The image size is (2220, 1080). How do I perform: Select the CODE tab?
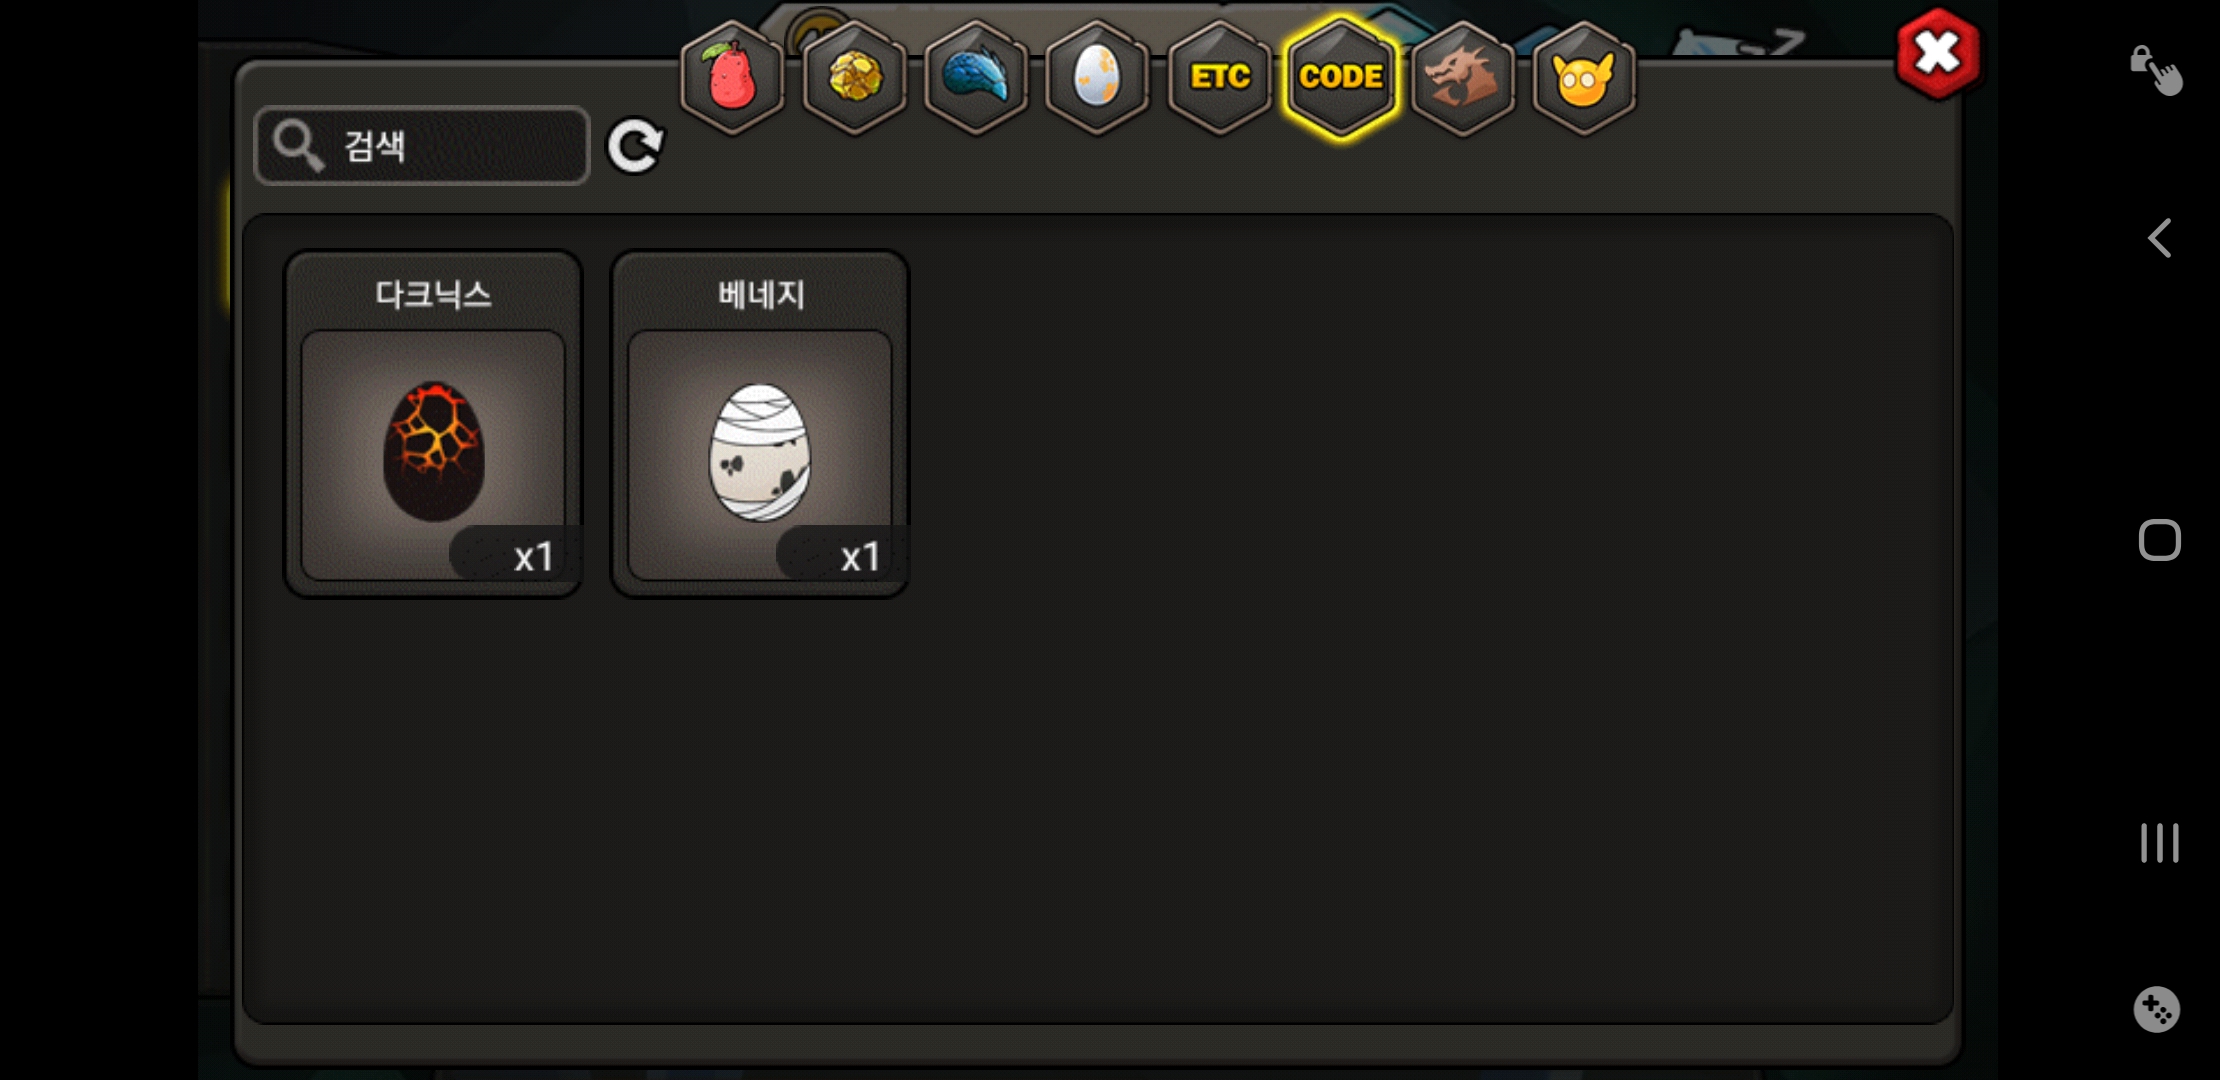click(x=1341, y=77)
